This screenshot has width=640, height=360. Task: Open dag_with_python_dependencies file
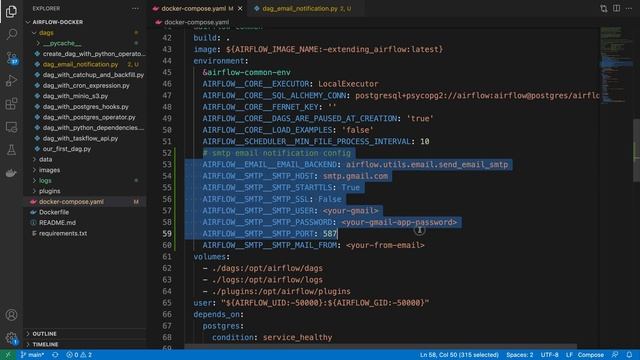click(93, 128)
